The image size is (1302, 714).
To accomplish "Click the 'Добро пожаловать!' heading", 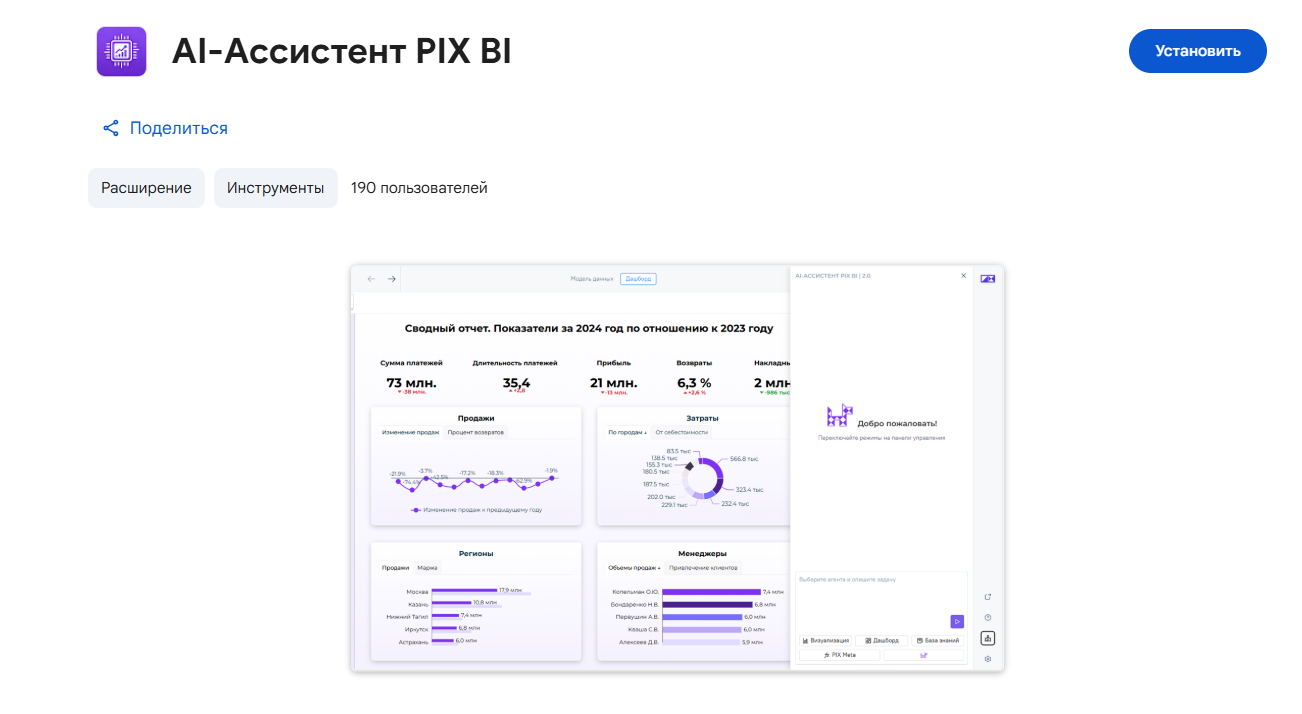I will pos(897,424).
